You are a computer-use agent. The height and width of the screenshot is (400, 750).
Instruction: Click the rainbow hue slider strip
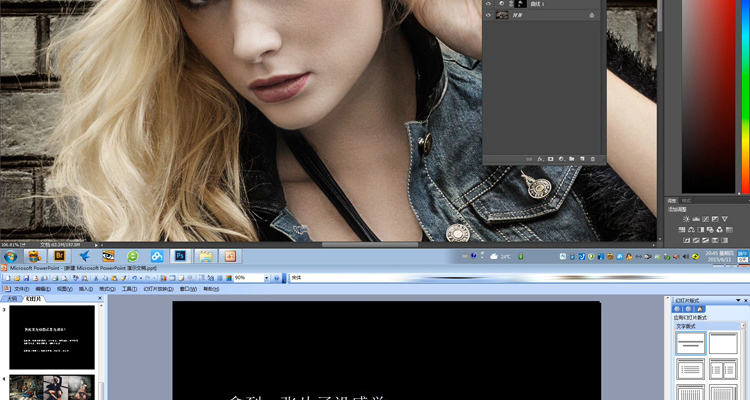[x=745, y=96]
